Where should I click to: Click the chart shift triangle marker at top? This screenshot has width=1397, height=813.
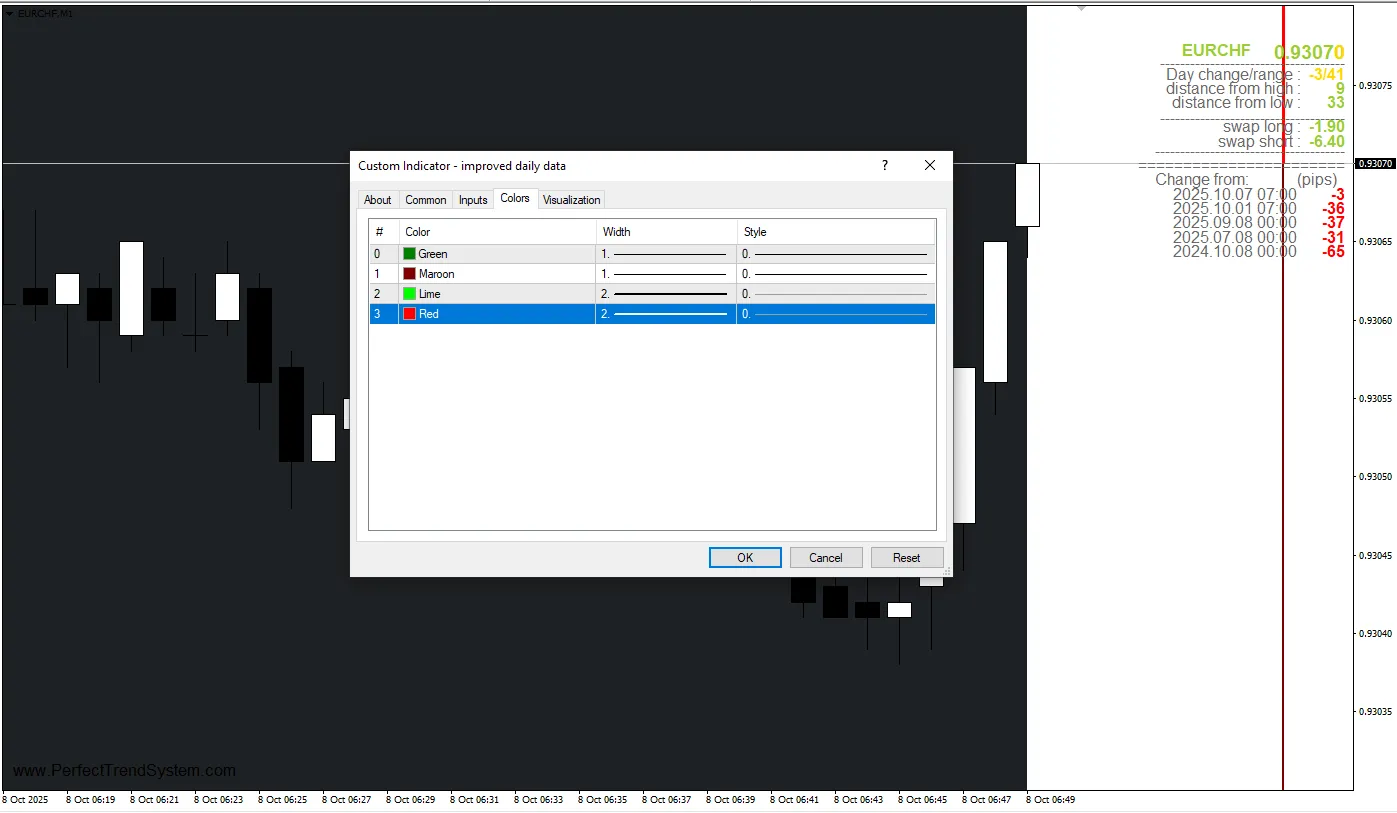click(x=1080, y=8)
